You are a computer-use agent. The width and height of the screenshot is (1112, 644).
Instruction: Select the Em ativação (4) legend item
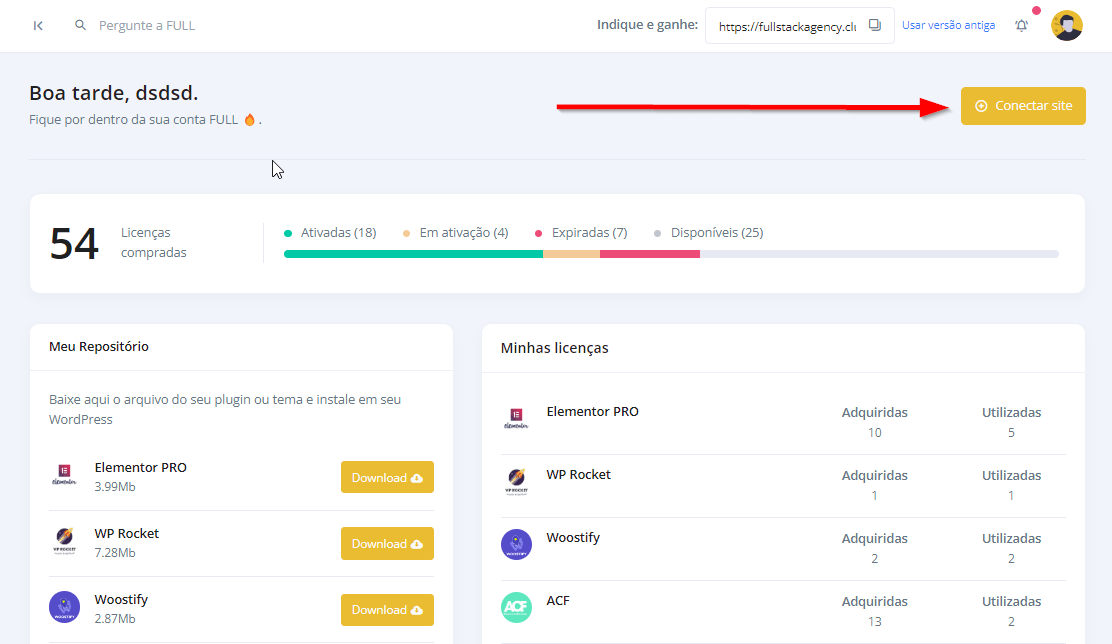click(455, 233)
